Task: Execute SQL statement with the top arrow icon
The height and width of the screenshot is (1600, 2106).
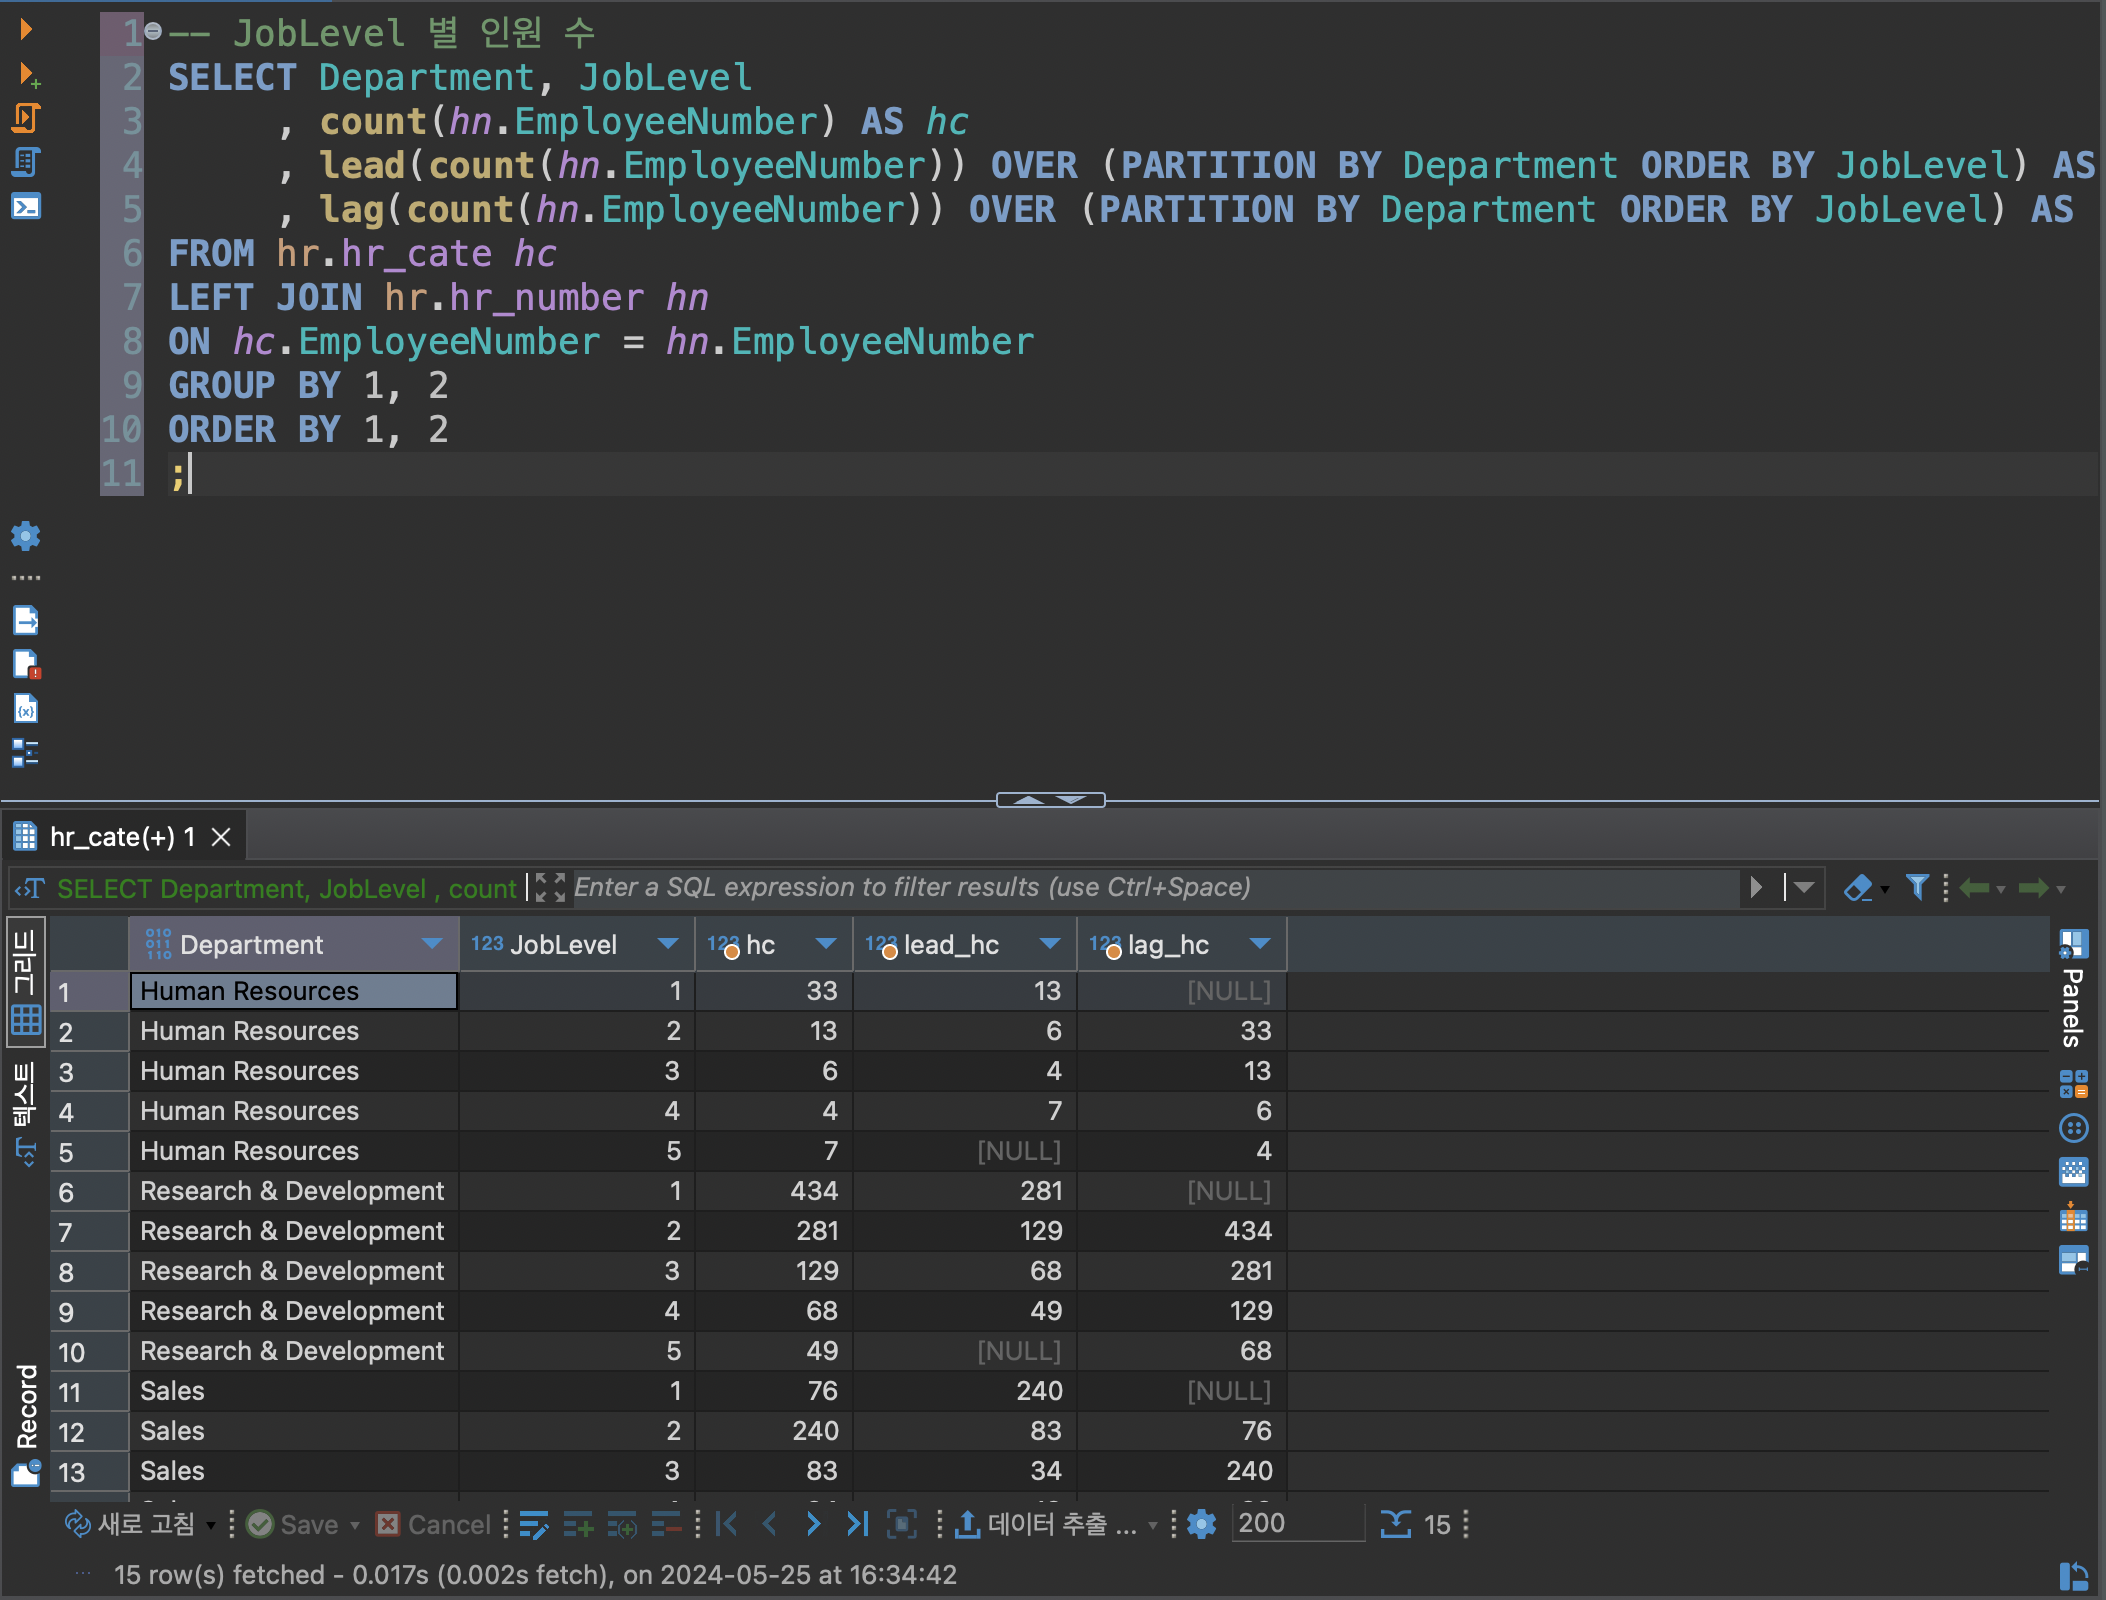Action: click(x=26, y=30)
